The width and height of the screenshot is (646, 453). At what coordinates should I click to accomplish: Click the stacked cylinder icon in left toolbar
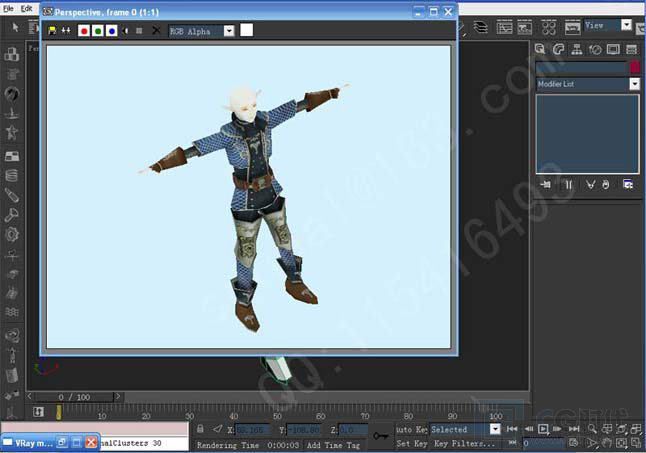point(12,176)
